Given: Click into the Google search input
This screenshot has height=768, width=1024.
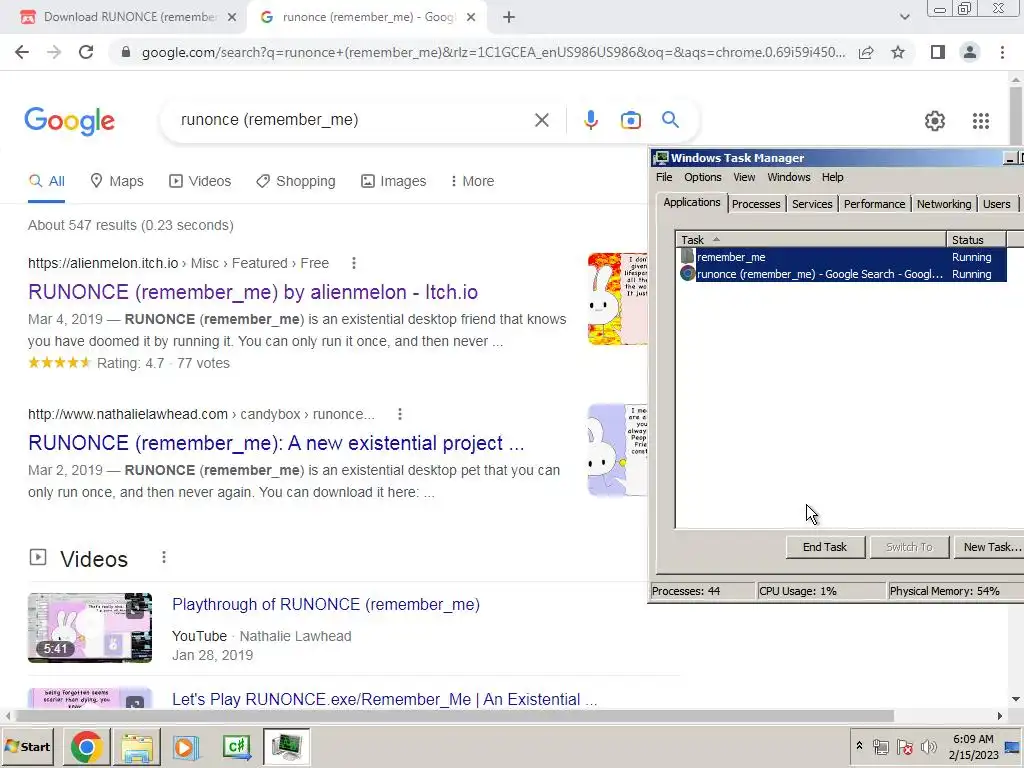Looking at the screenshot, I should (353, 120).
